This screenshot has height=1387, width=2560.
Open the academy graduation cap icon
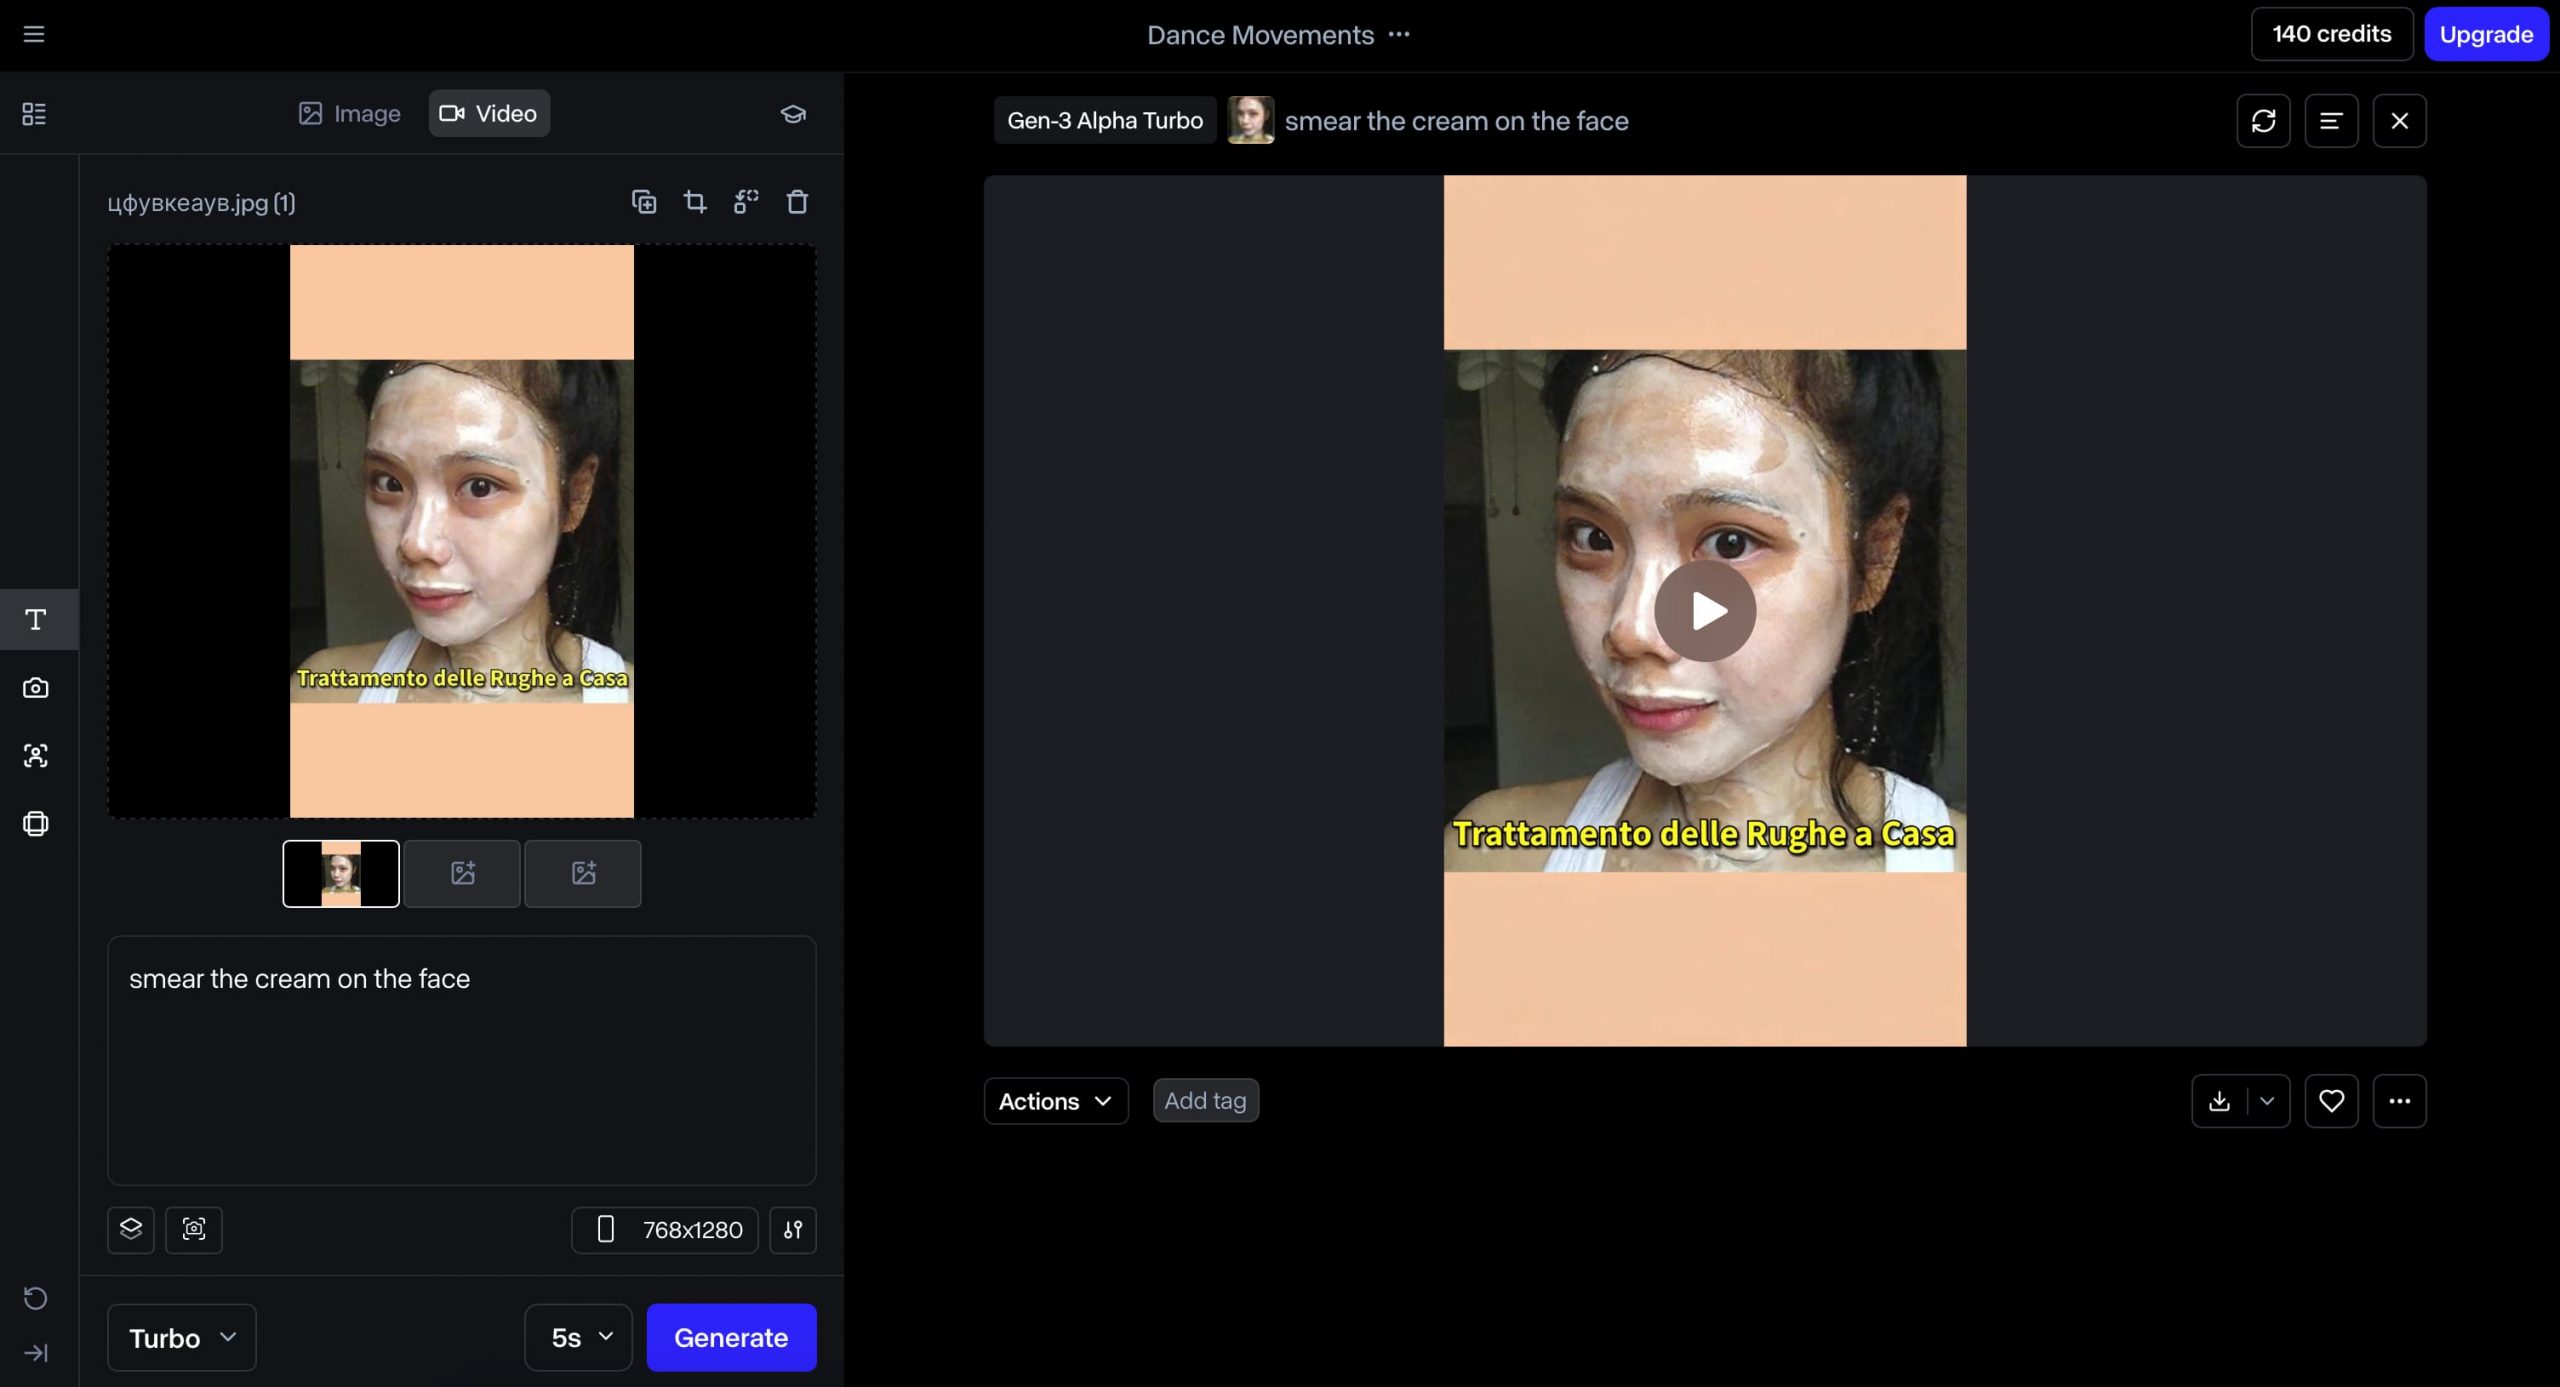(793, 114)
